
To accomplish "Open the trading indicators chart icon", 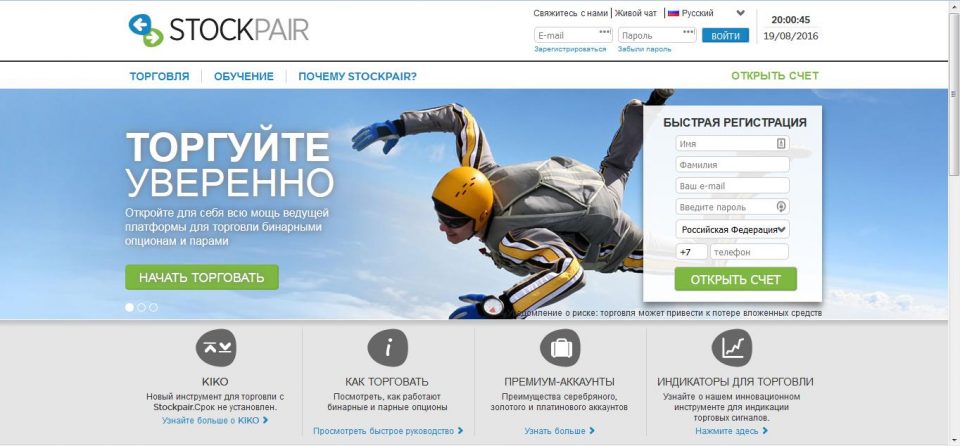I will pyautogui.click(x=732, y=348).
